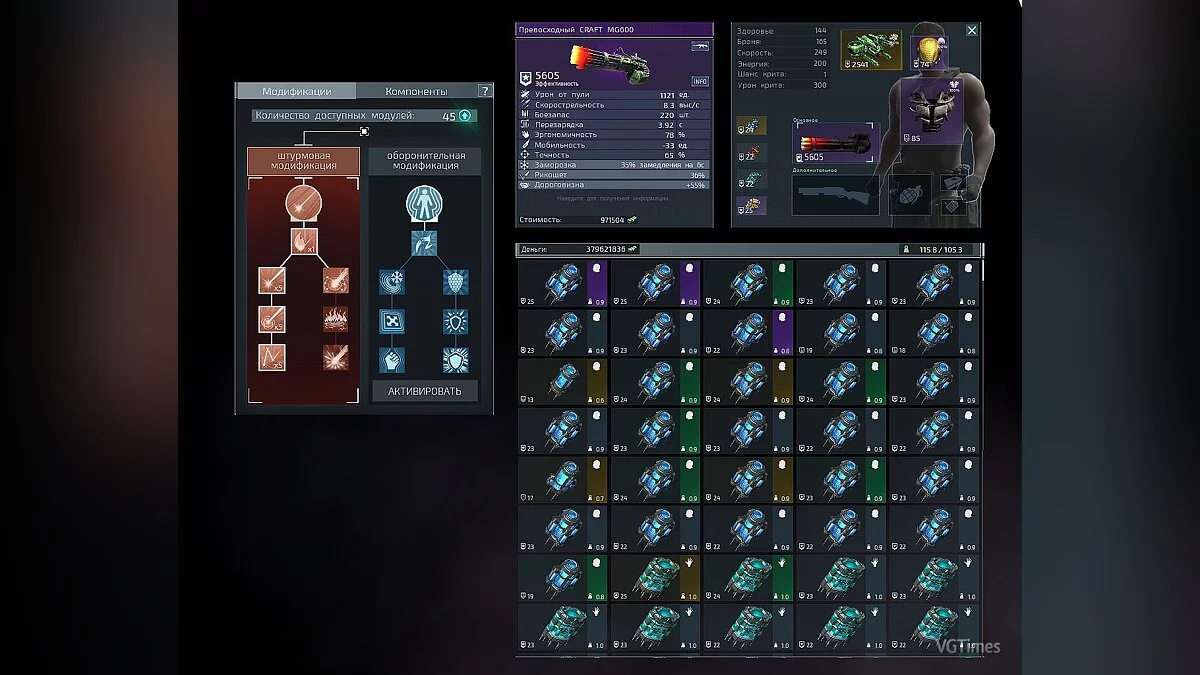Select the оборонительная модификация header
The image size is (1200, 675).
pos(425,161)
